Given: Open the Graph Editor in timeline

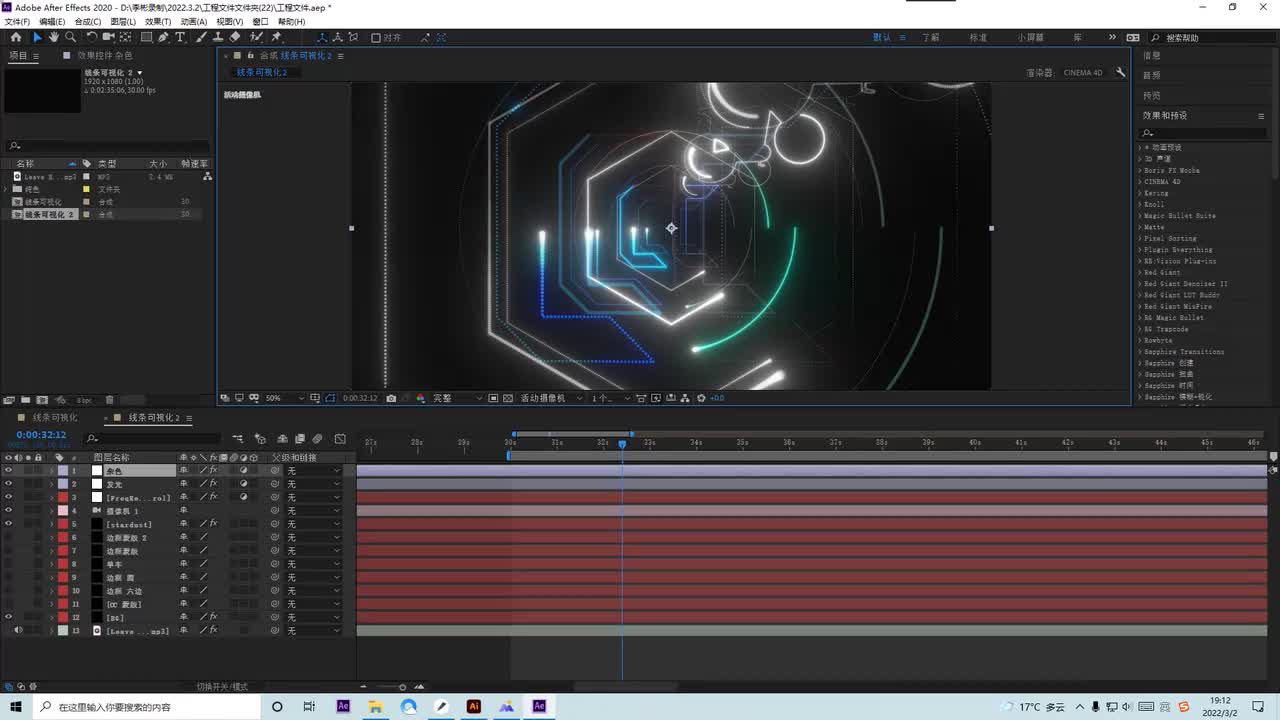Looking at the screenshot, I should (340, 439).
